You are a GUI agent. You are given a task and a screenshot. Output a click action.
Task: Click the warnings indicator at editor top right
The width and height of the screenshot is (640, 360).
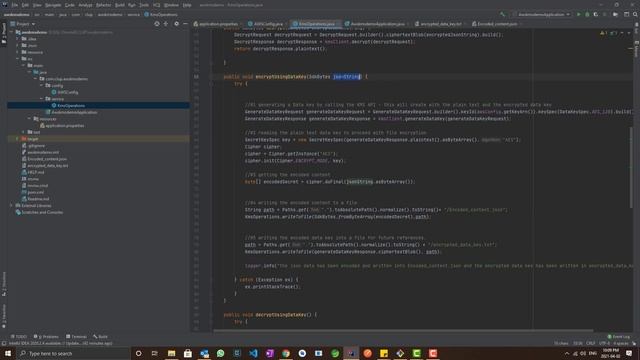point(604,33)
